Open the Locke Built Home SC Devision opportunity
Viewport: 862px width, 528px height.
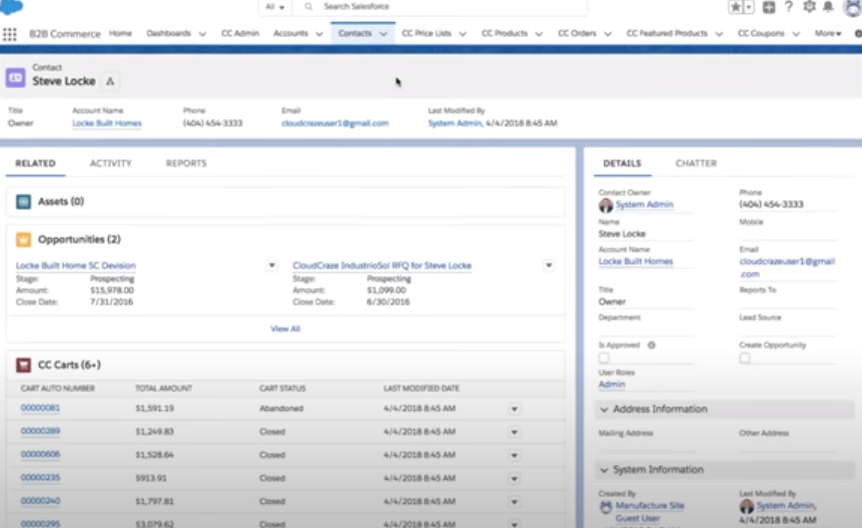(x=76, y=266)
